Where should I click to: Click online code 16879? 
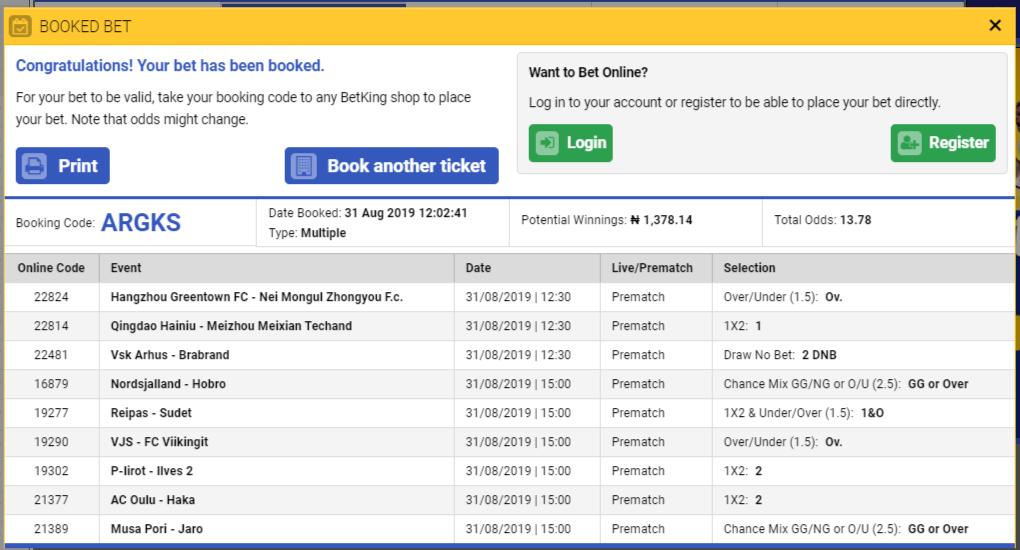tap(51, 384)
